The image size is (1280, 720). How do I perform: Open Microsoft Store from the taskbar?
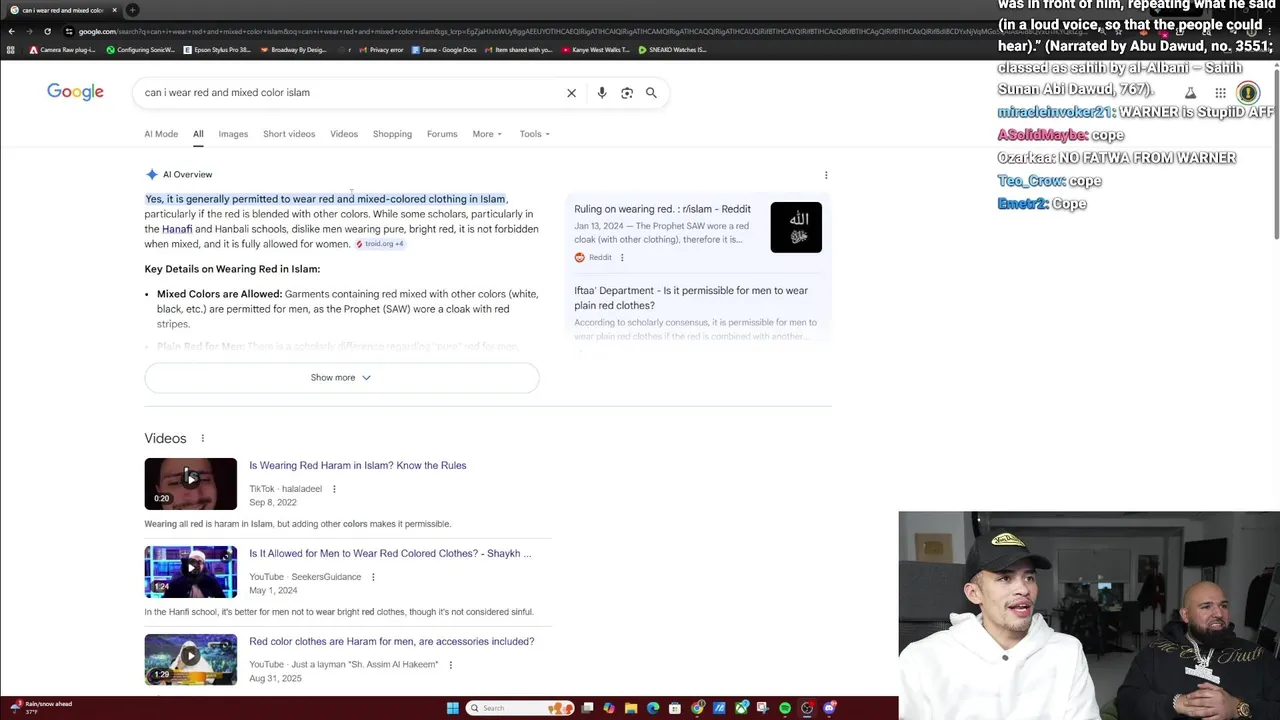click(675, 708)
